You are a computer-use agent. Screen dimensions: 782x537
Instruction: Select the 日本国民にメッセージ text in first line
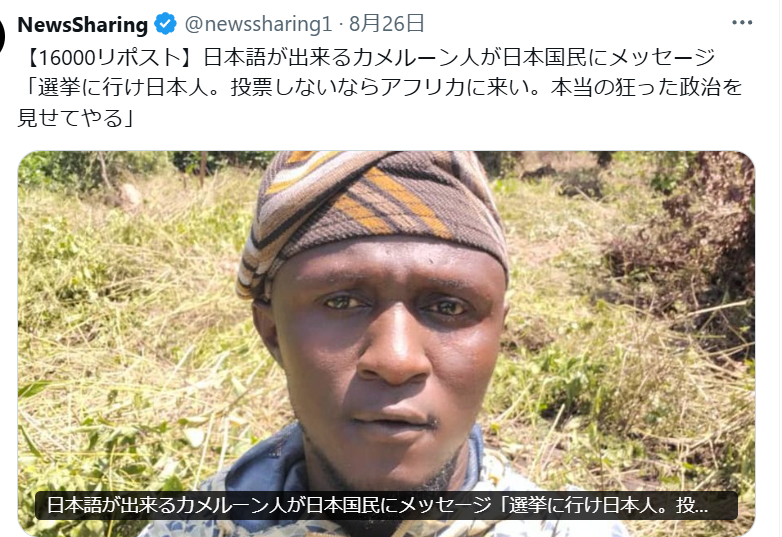[x=609, y=57]
